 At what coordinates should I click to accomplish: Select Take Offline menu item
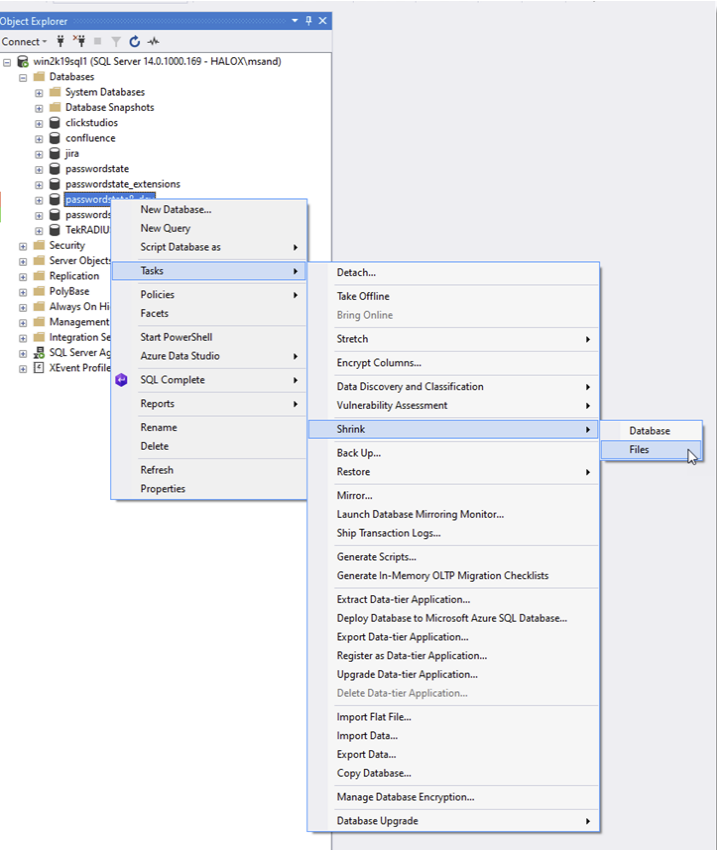454,297
